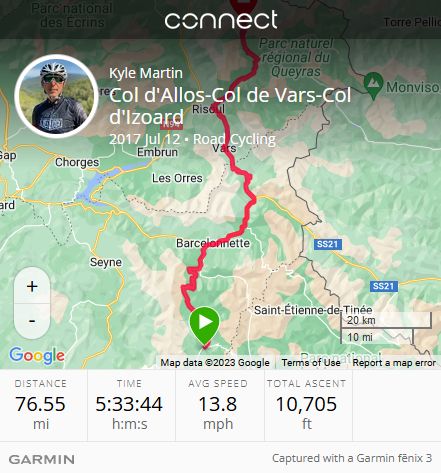
Task: Click Report a map error link
Action: [x=394, y=363]
